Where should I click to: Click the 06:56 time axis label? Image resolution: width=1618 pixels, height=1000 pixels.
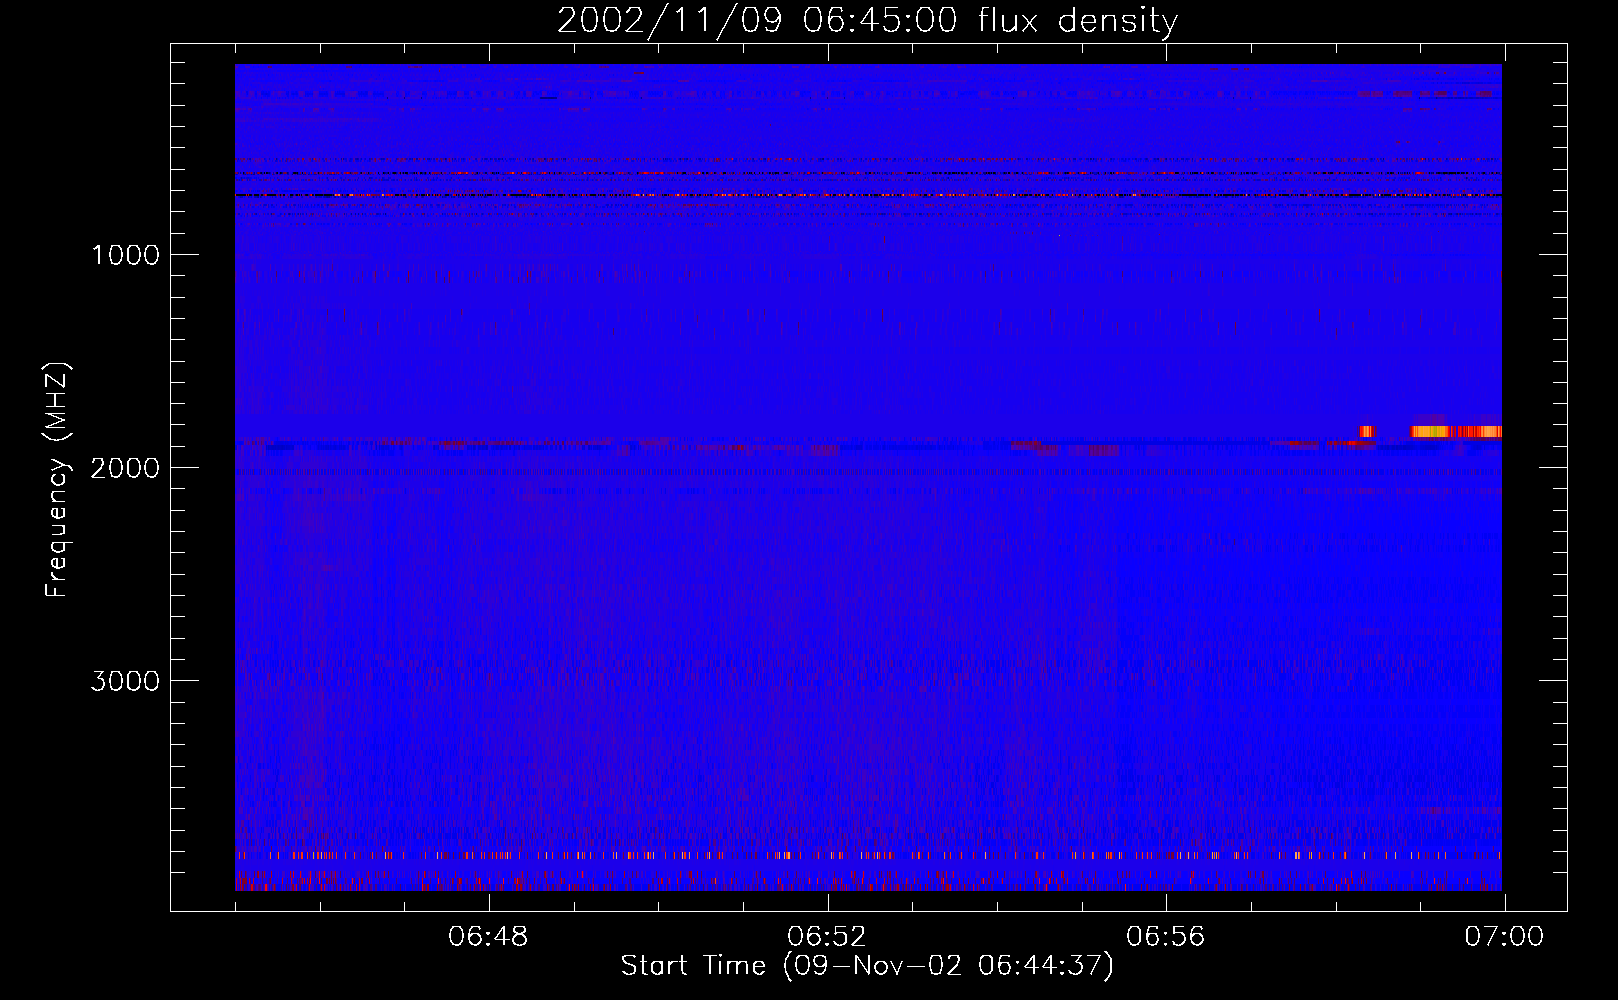pos(1166,937)
